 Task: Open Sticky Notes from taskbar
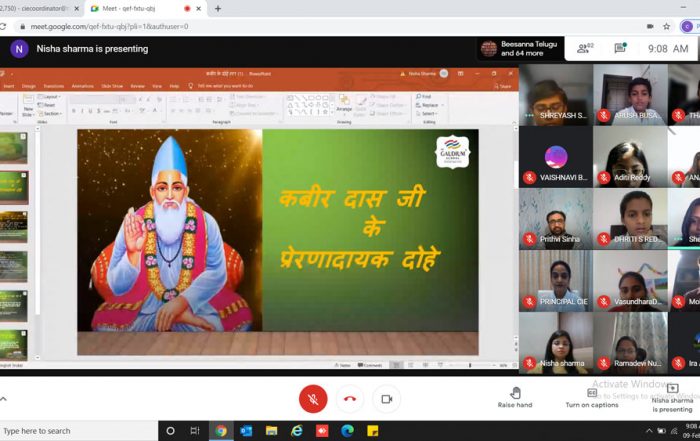(x=373, y=431)
